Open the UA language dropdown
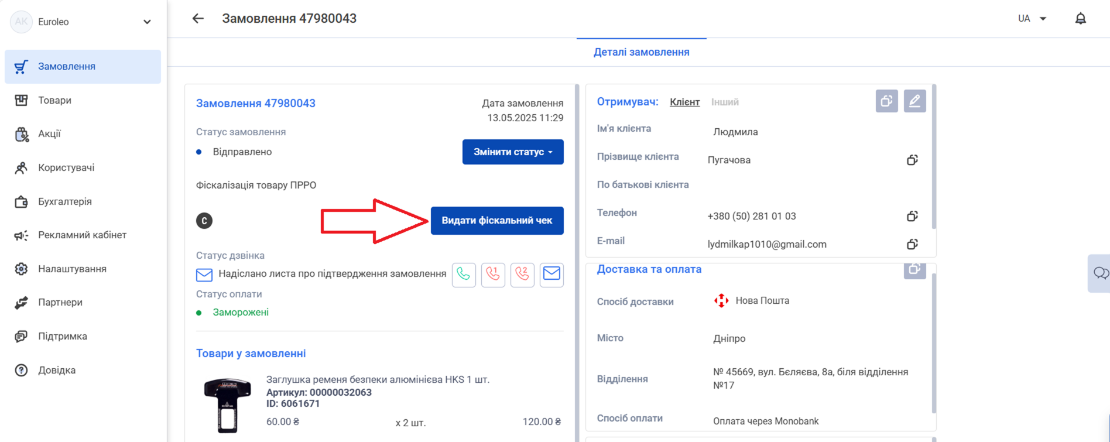This screenshot has height=442, width=1110. click(1032, 18)
